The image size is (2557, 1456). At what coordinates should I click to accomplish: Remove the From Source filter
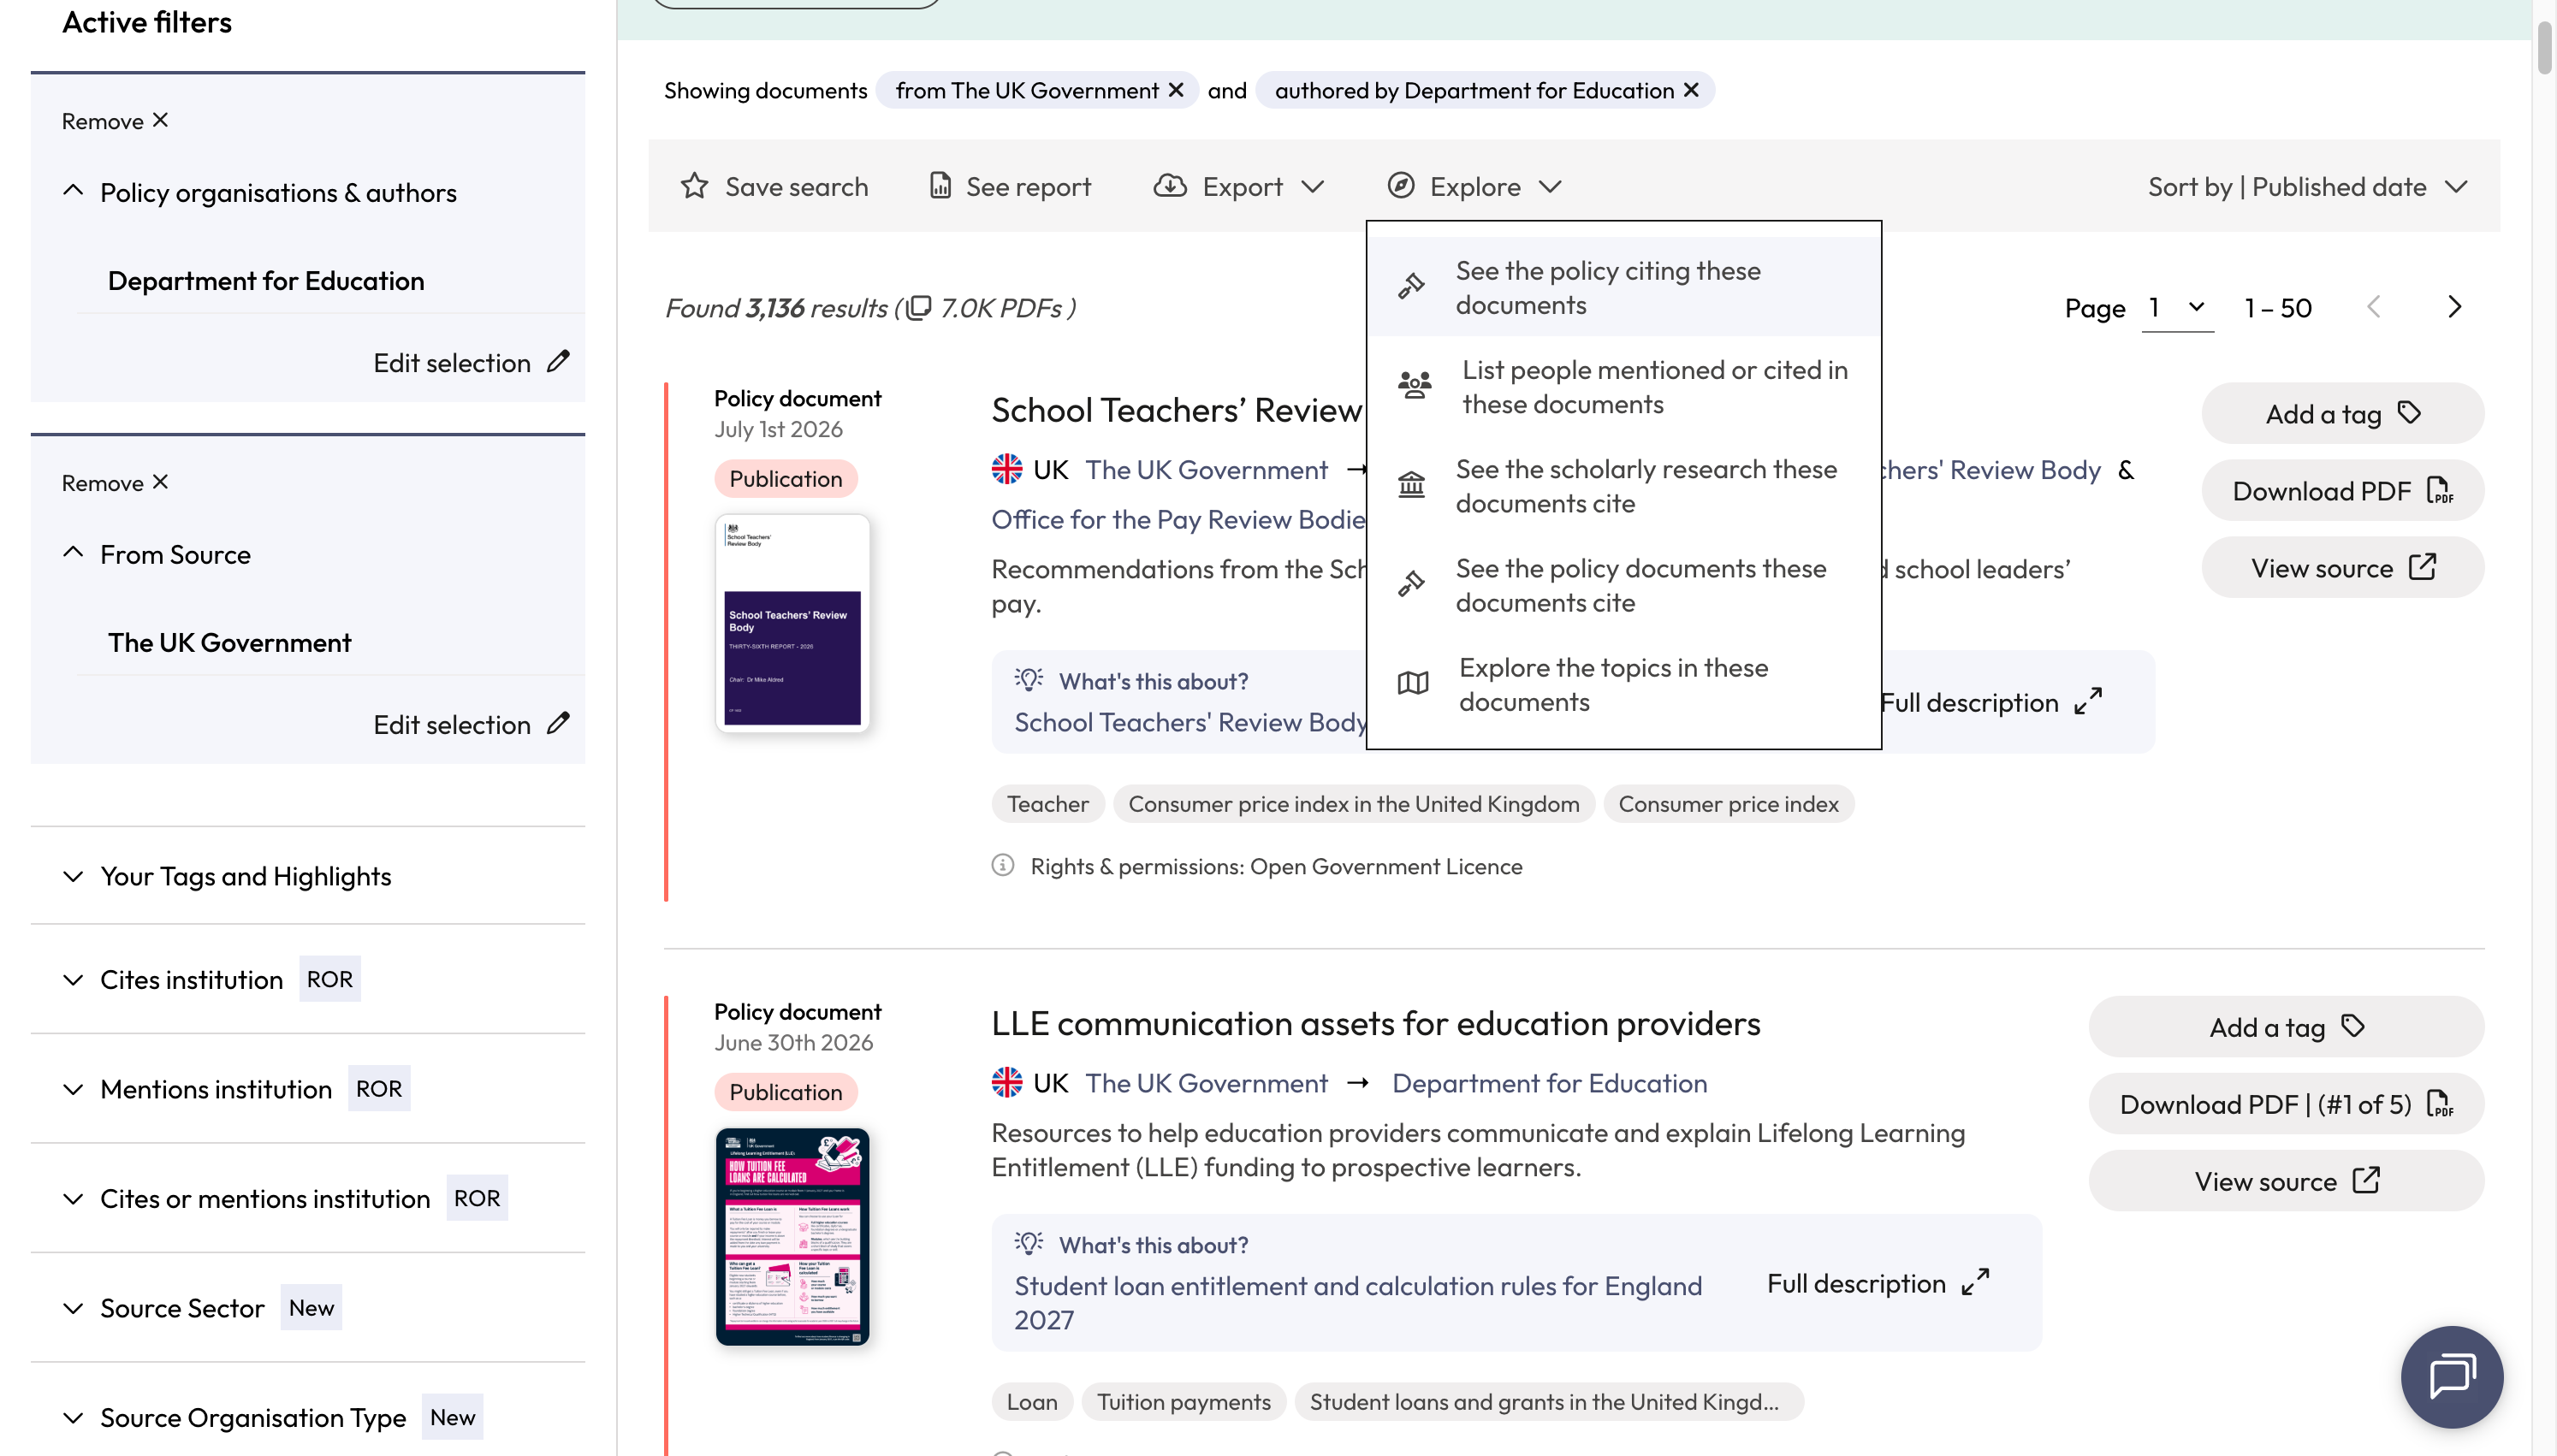click(x=115, y=483)
